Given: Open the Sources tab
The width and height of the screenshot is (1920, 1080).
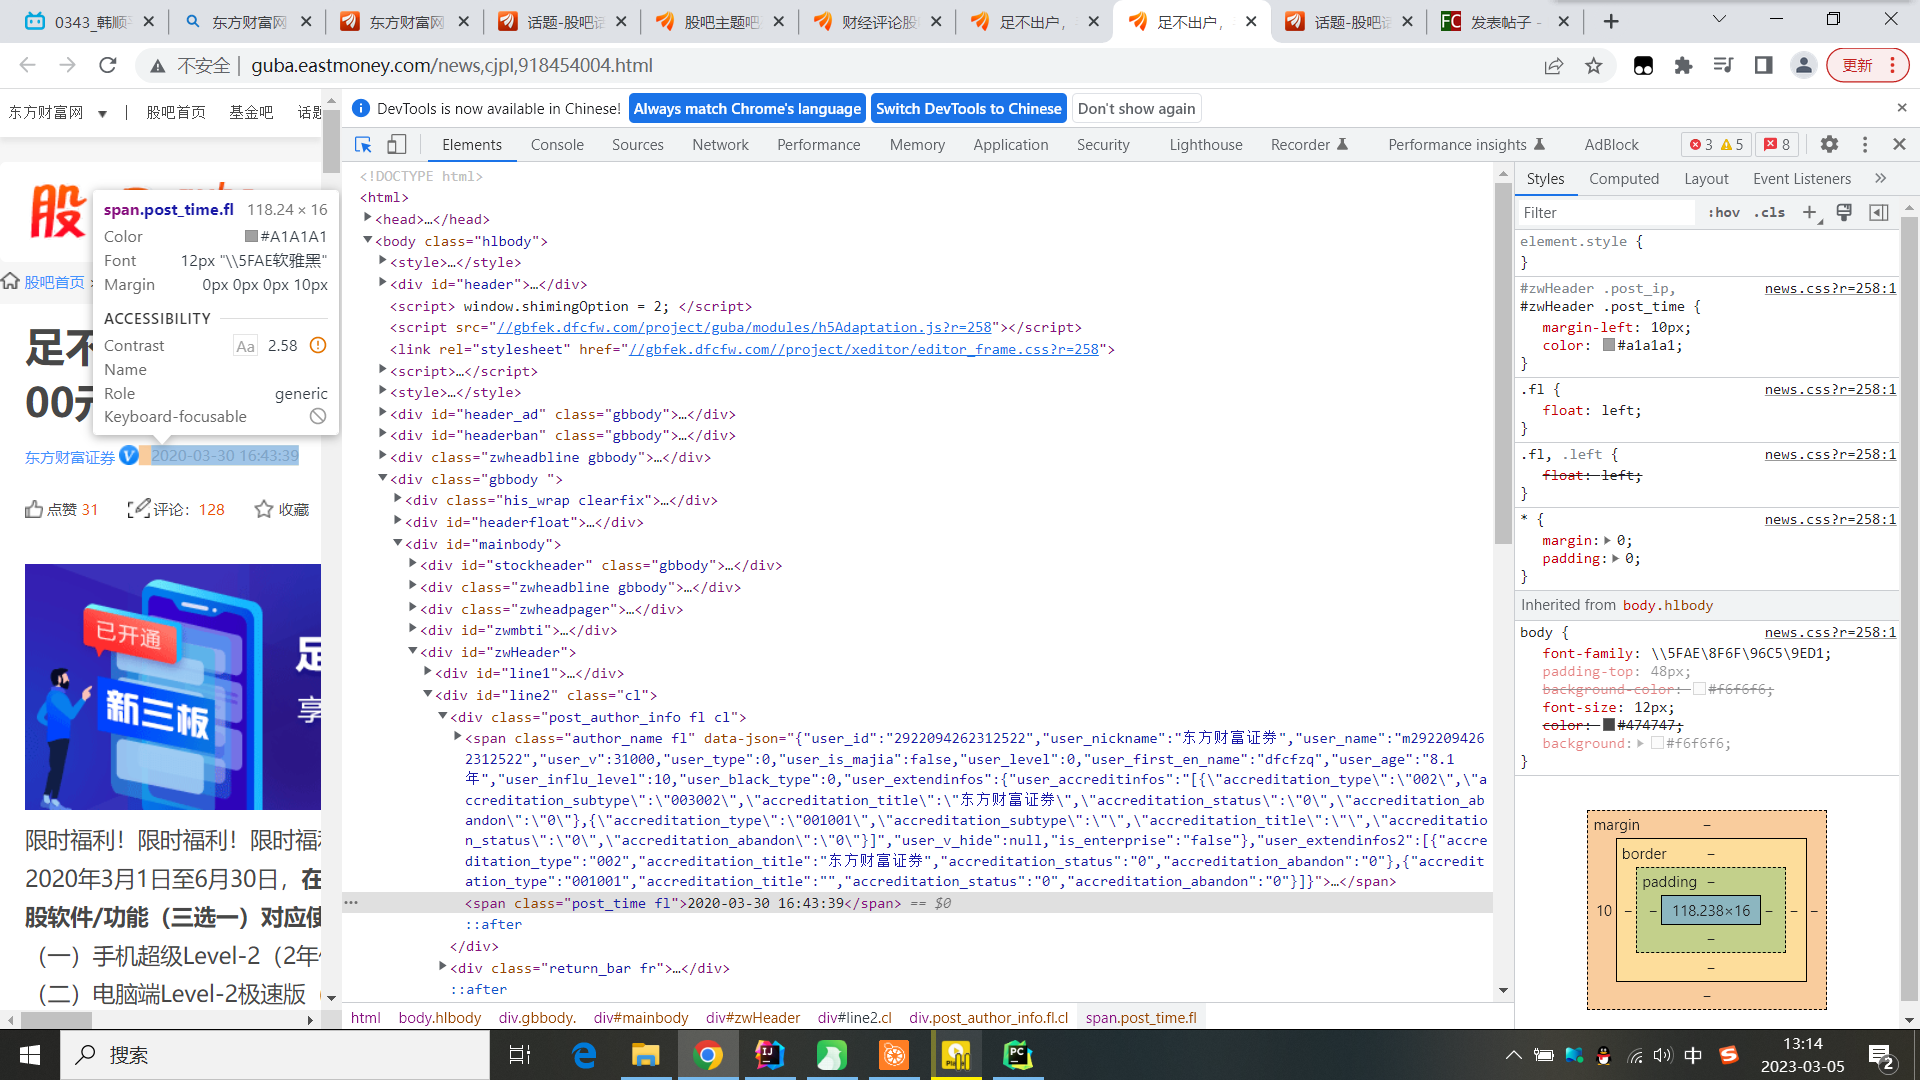Looking at the screenshot, I should click(x=638, y=145).
